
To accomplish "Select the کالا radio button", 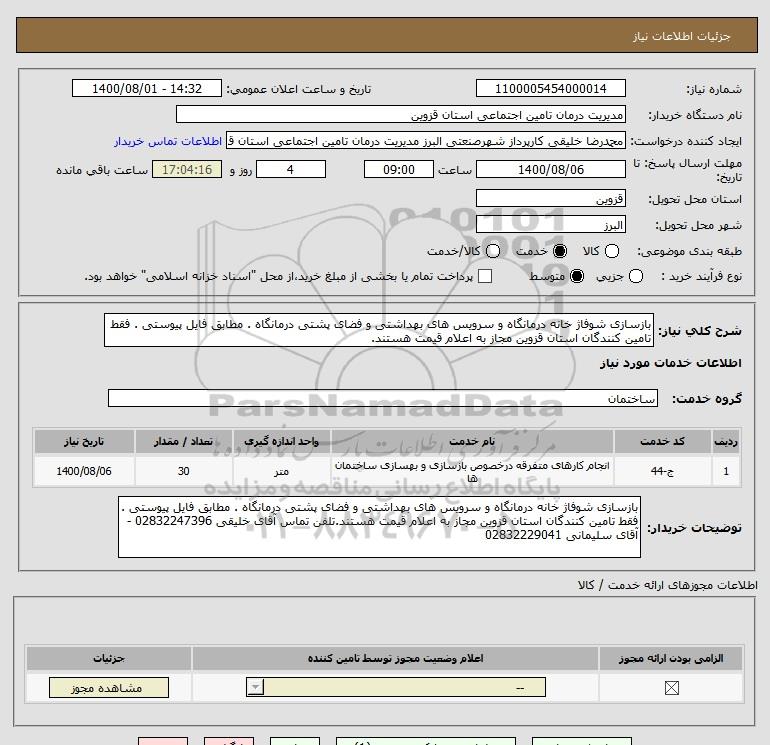I will pos(611,251).
